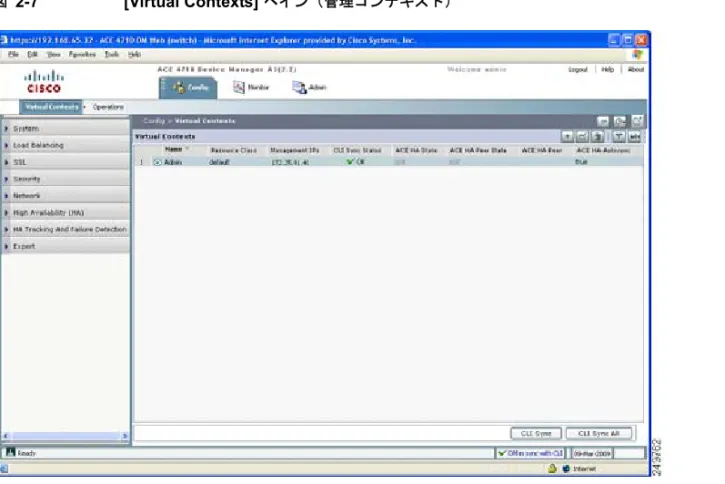
Task: Click the icon right of the add plus icon
Action: 583,136
